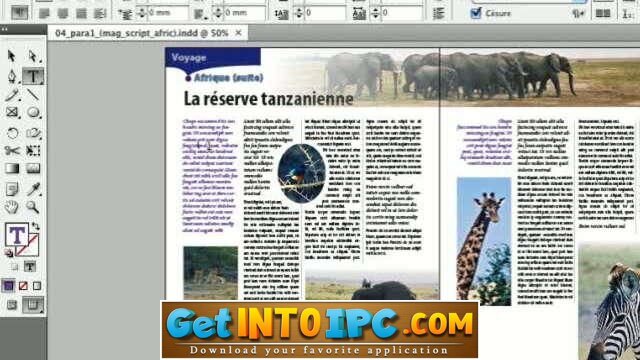Switch to the 04_para1 document tab
640x360 pixels.
click(142, 33)
